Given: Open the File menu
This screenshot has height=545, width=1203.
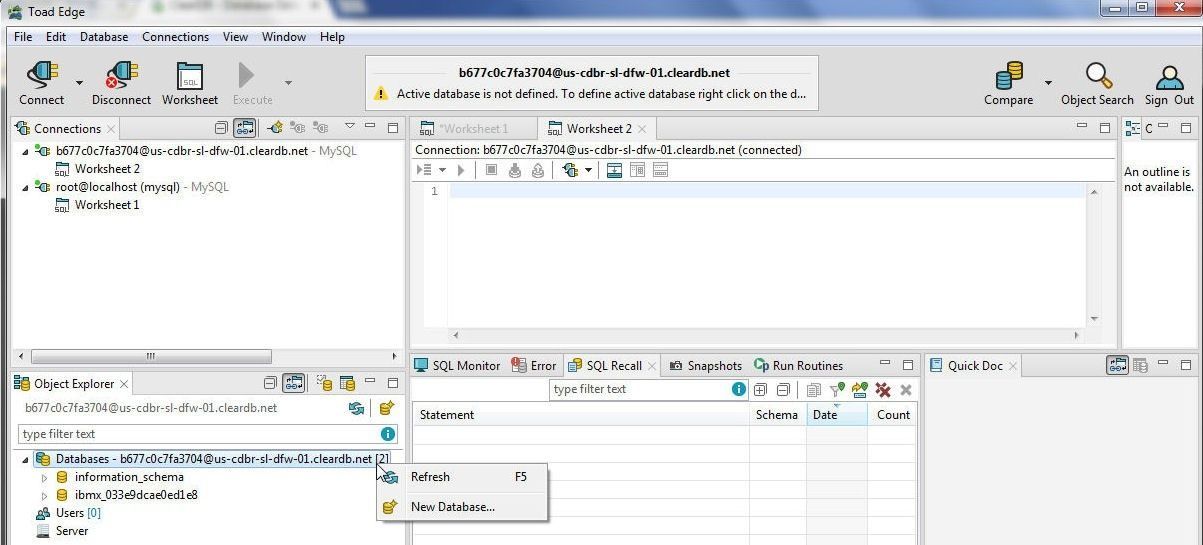Looking at the screenshot, I should tap(23, 37).
